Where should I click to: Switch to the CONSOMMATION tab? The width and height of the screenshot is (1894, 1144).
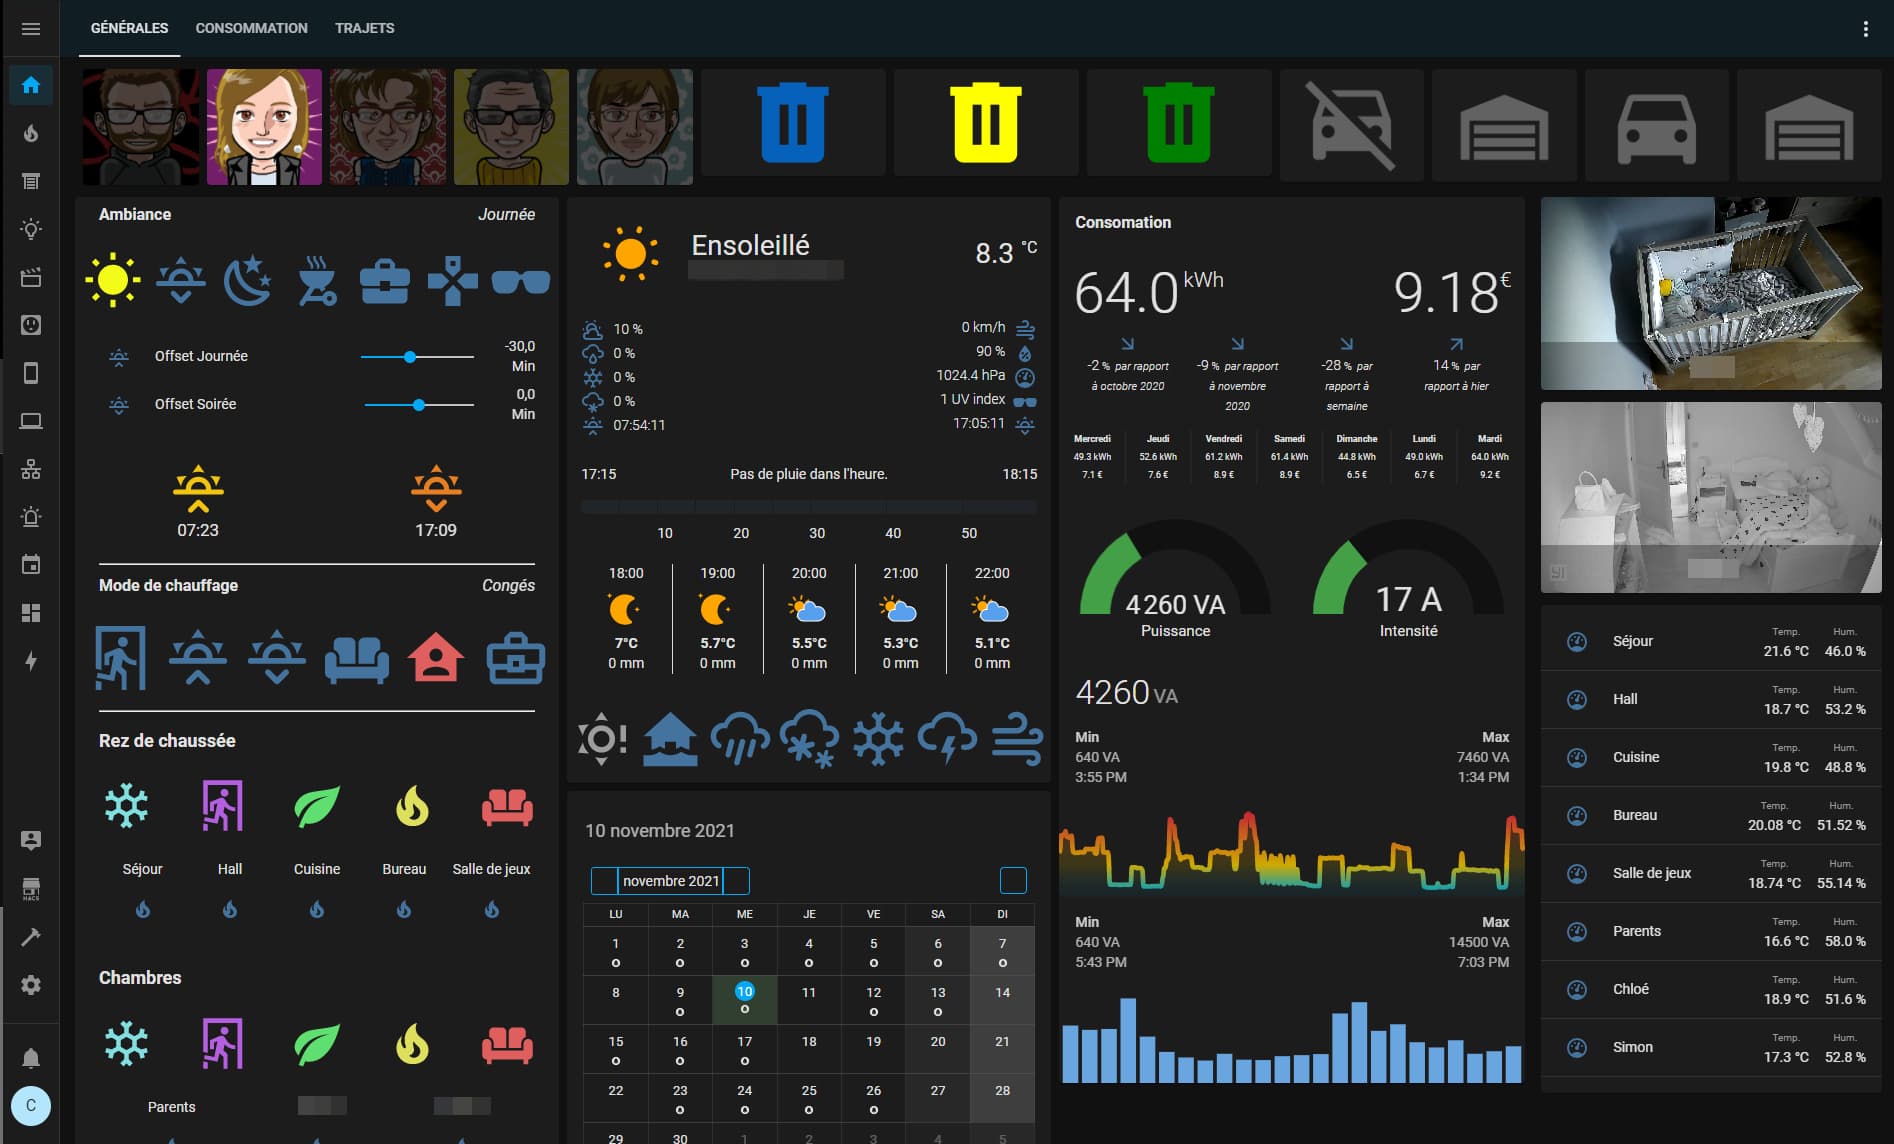251,28
